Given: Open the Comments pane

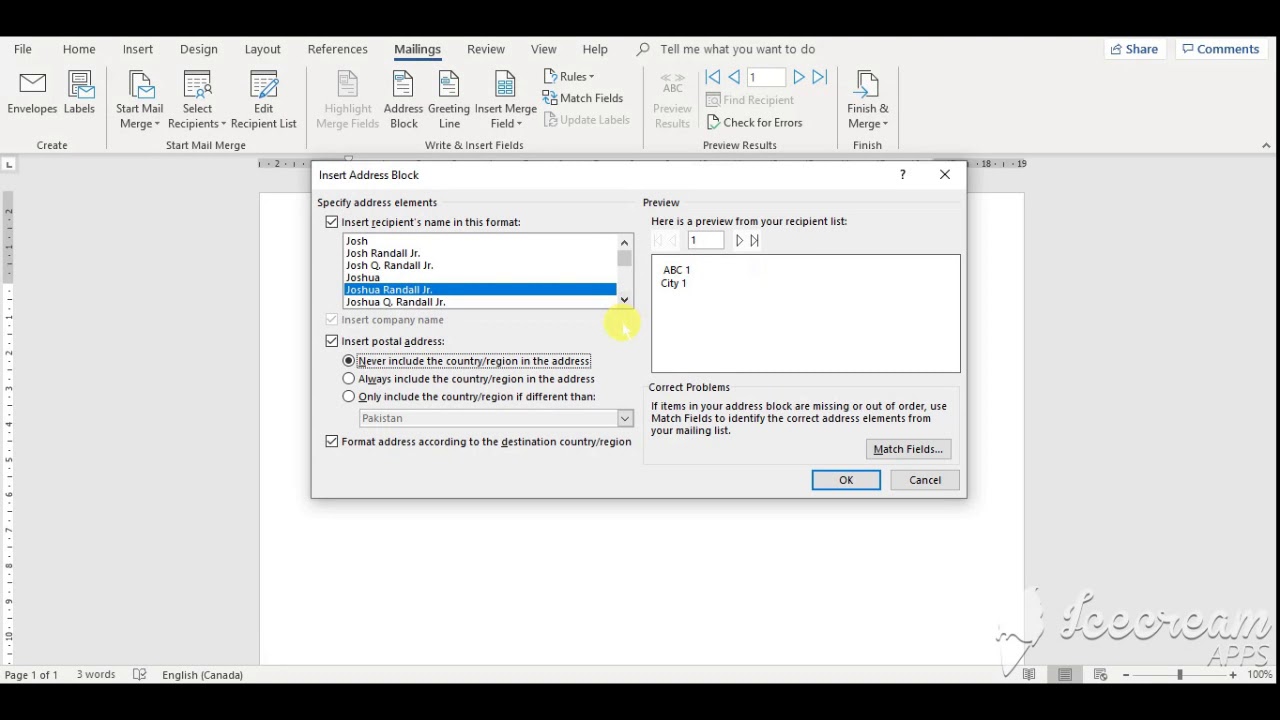Looking at the screenshot, I should point(1219,49).
